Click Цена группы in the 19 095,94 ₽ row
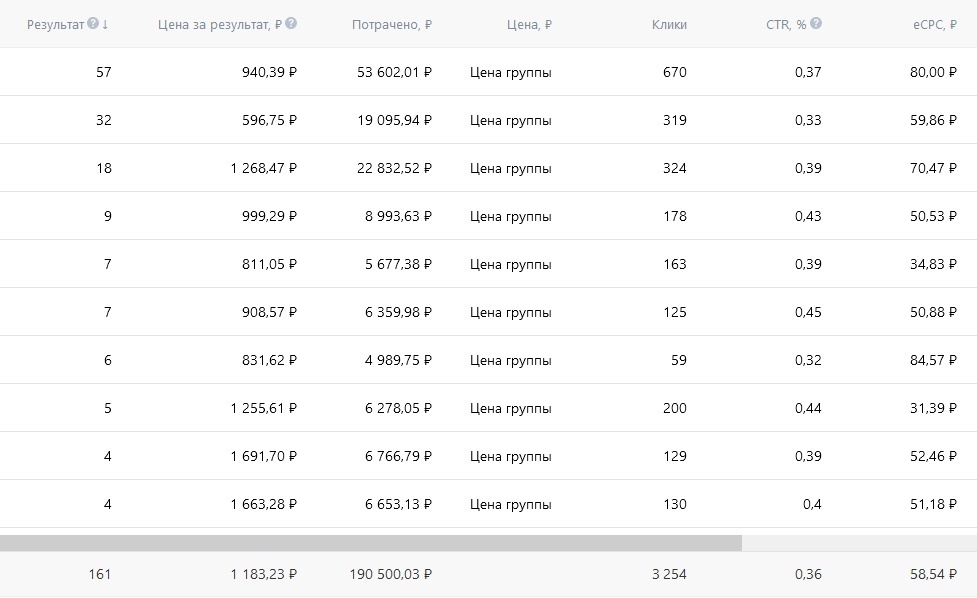This screenshot has height=598, width=977. click(x=510, y=120)
